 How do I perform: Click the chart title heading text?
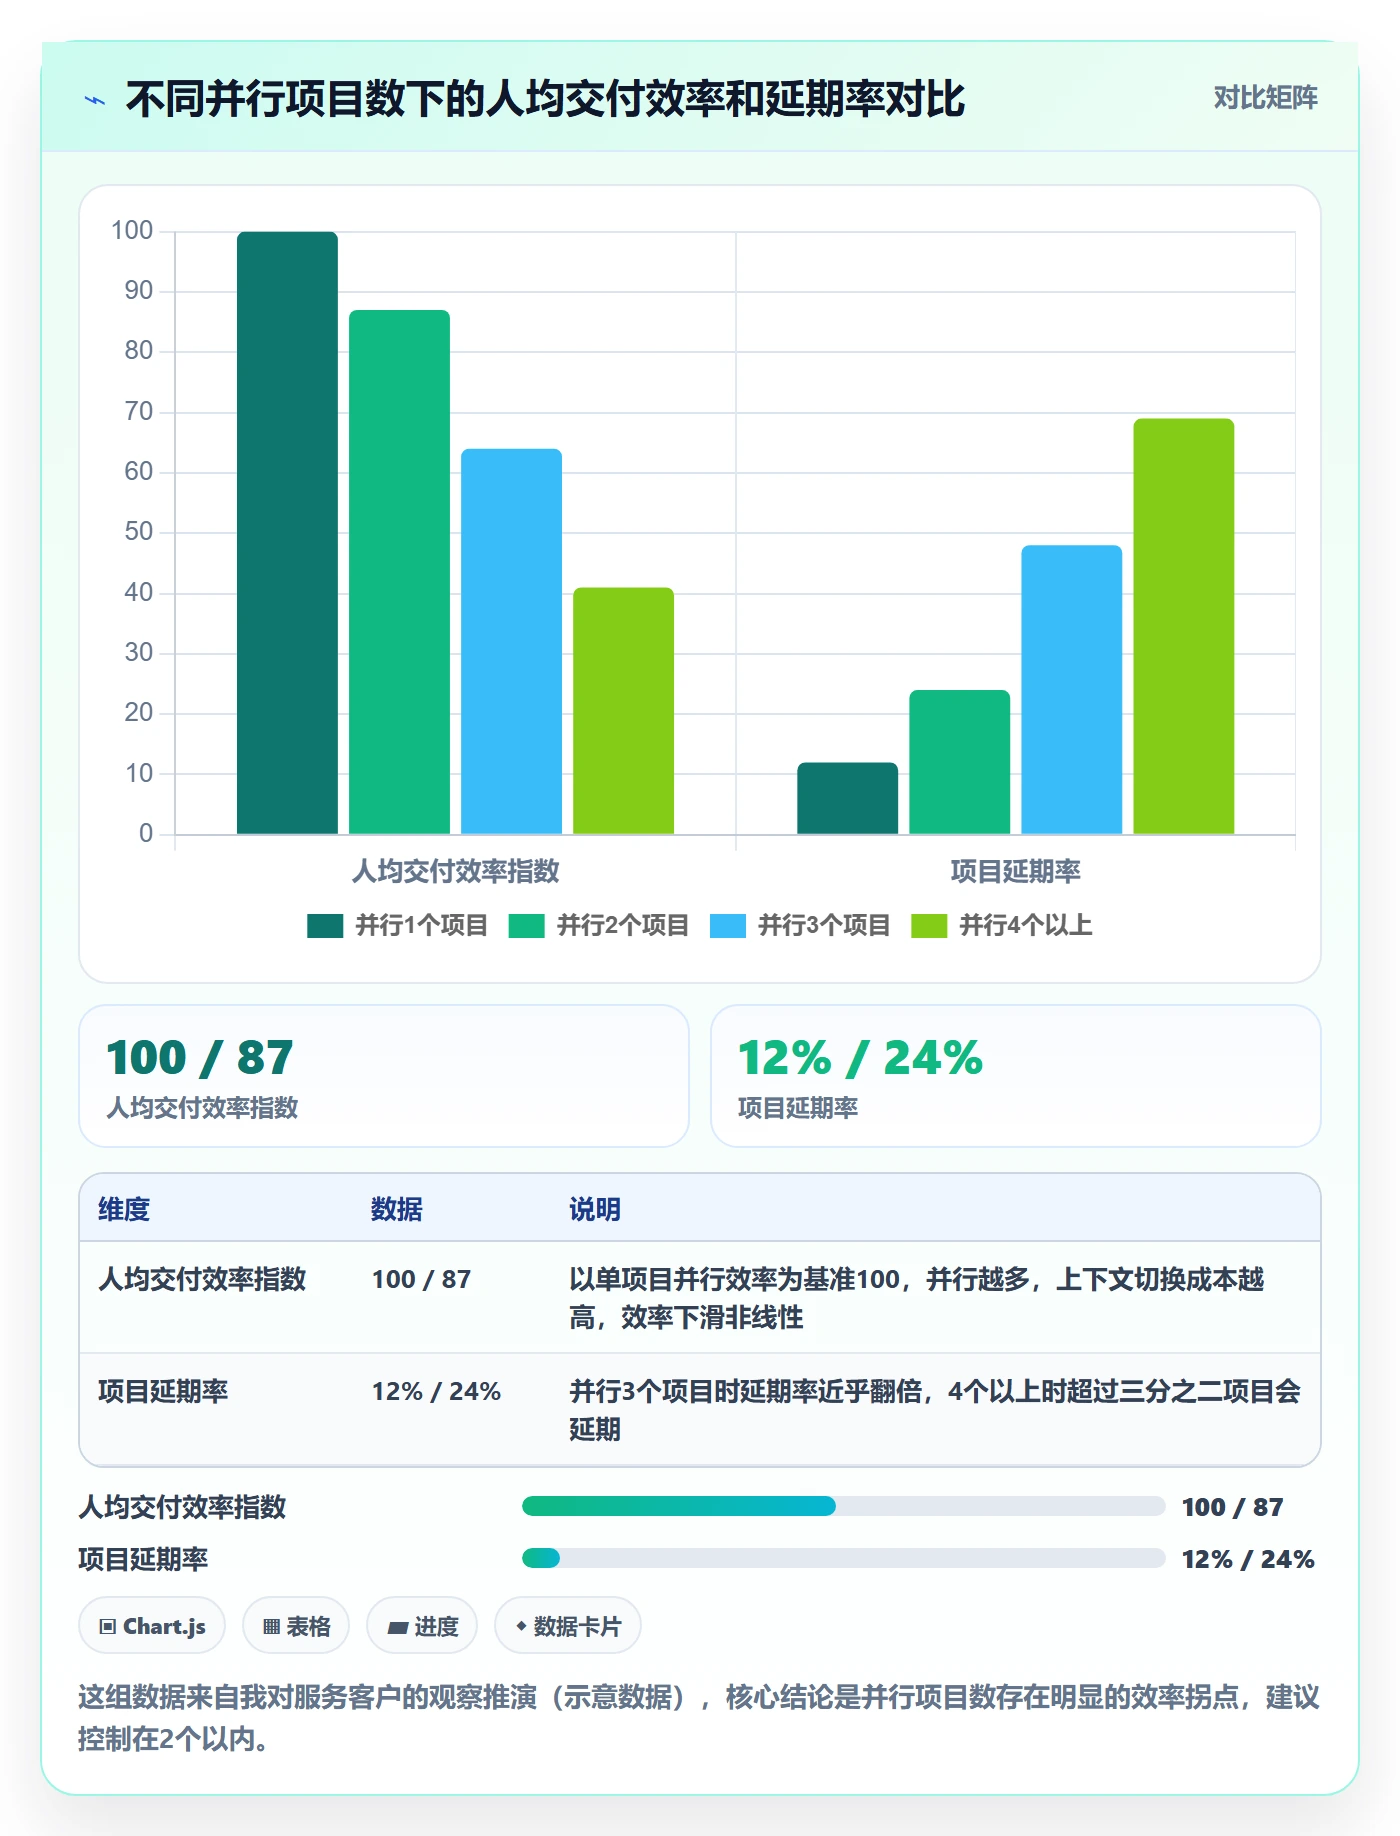[x=545, y=99]
